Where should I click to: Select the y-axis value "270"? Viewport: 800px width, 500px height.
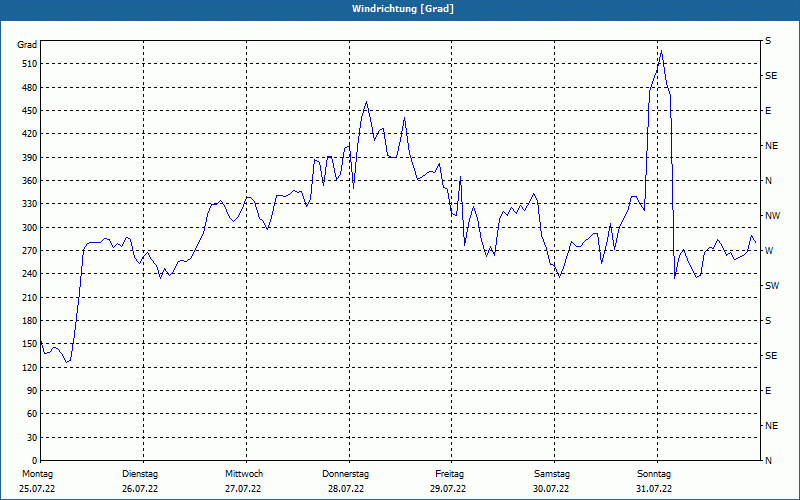click(30, 251)
